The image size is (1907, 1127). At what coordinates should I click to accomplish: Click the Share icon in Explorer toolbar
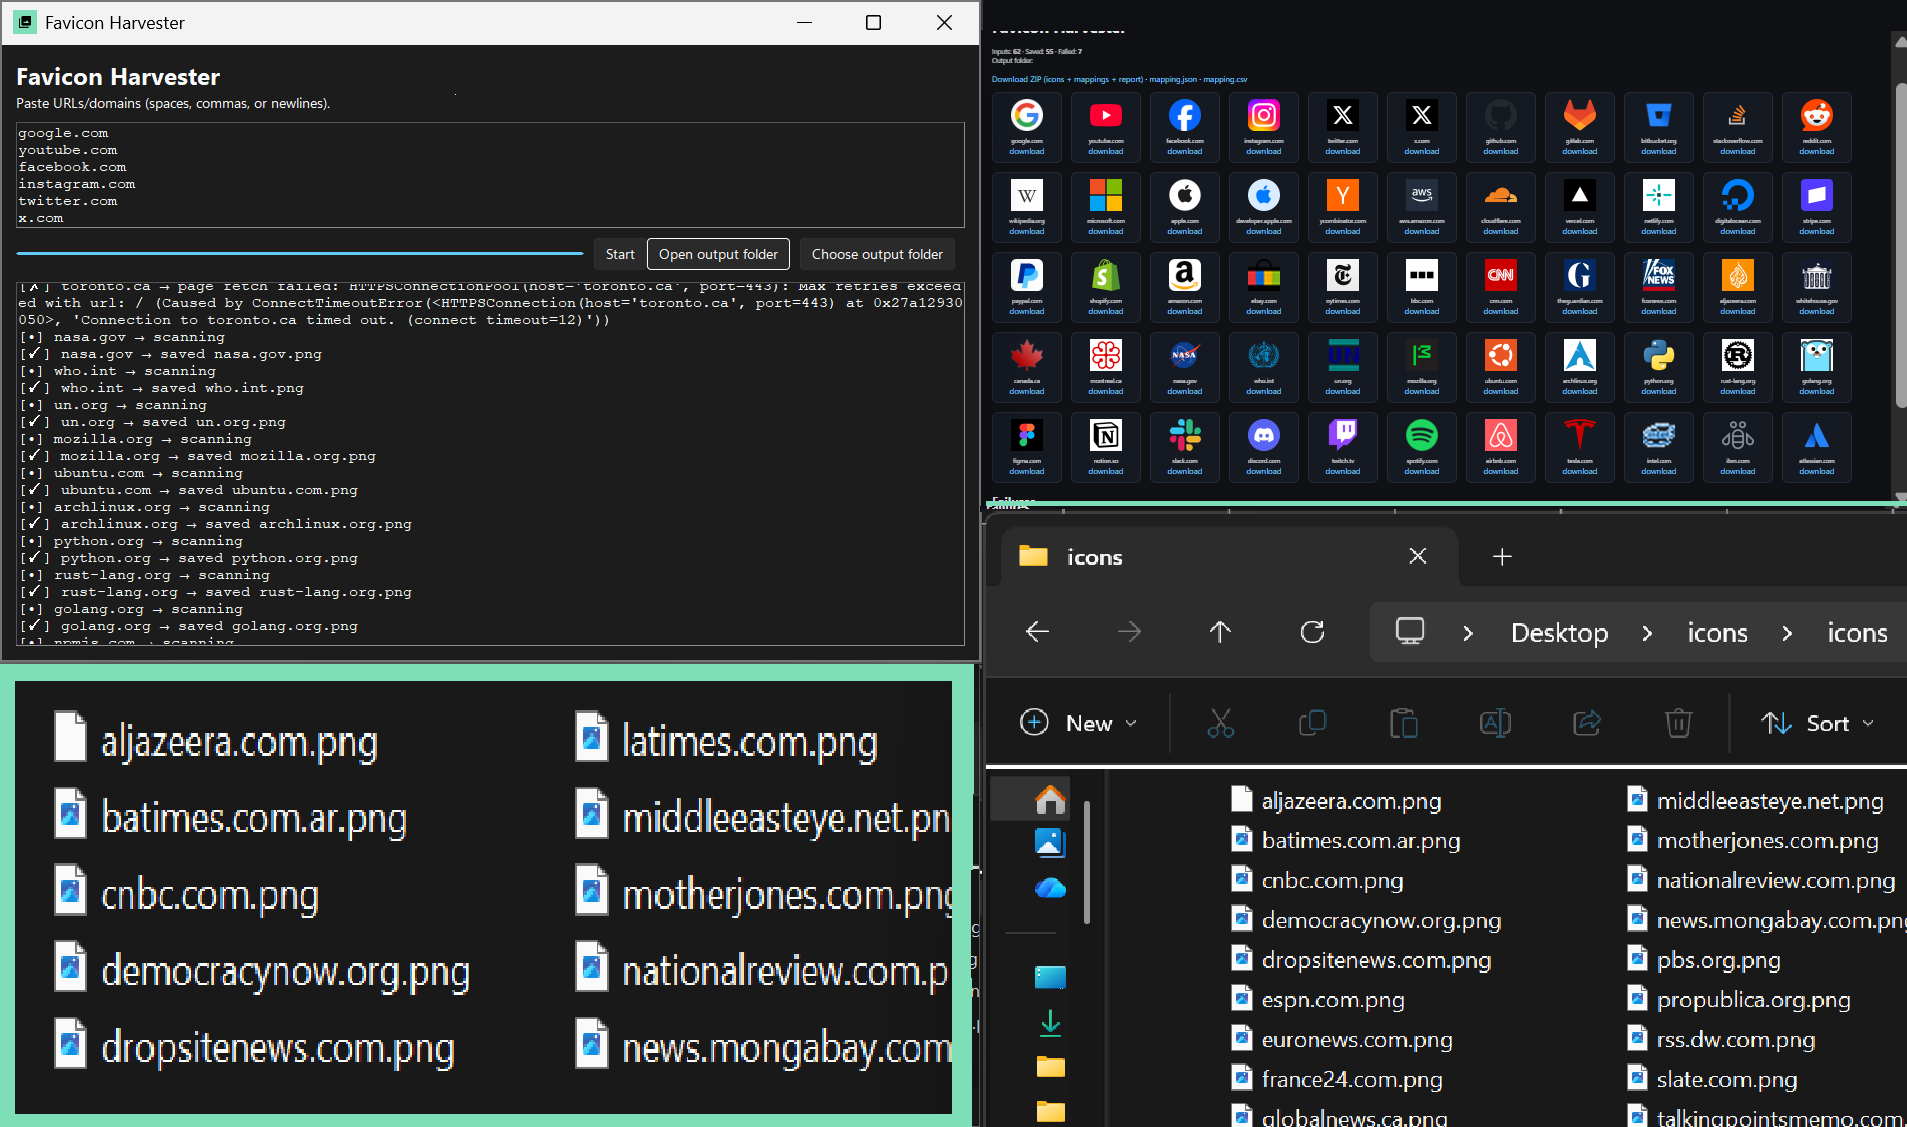tap(1586, 723)
